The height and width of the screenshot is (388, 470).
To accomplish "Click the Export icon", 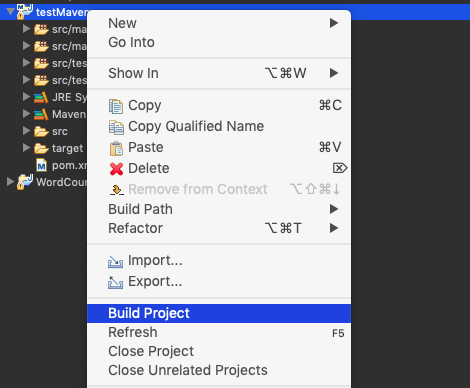I will 115,282.
